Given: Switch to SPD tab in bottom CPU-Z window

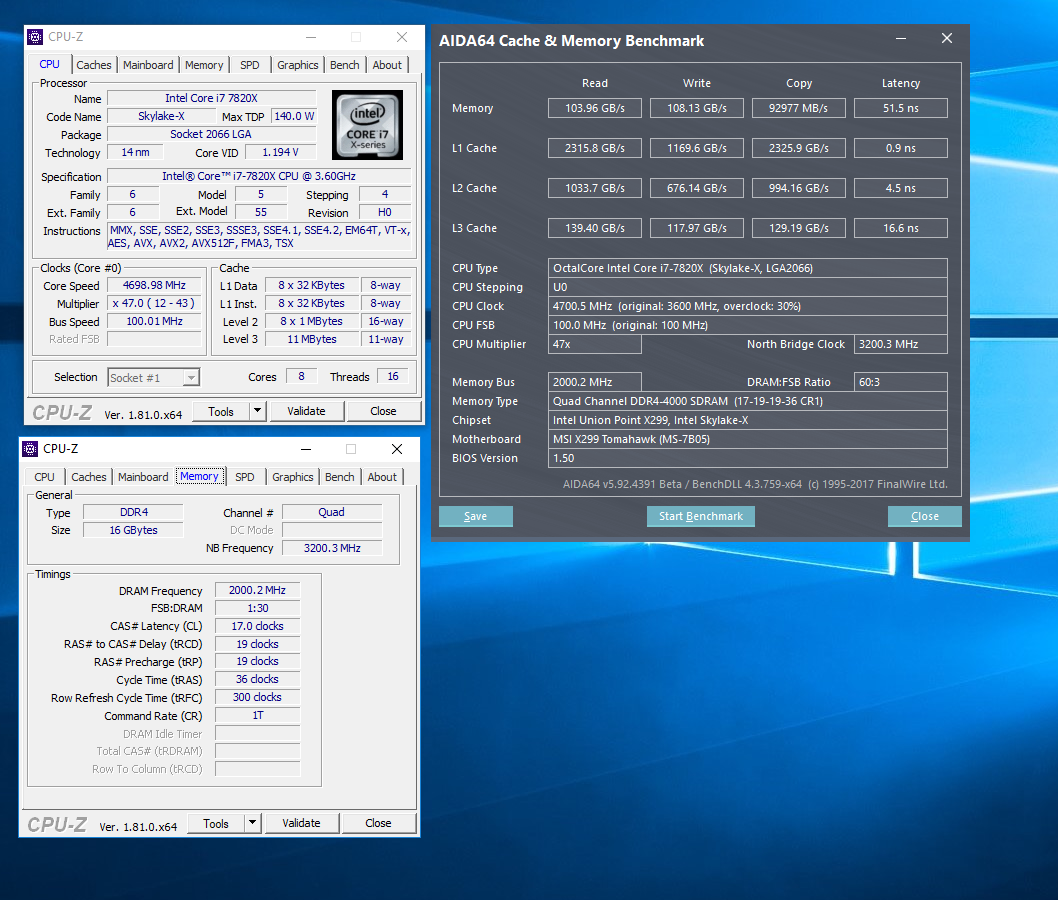Looking at the screenshot, I should coord(245,477).
